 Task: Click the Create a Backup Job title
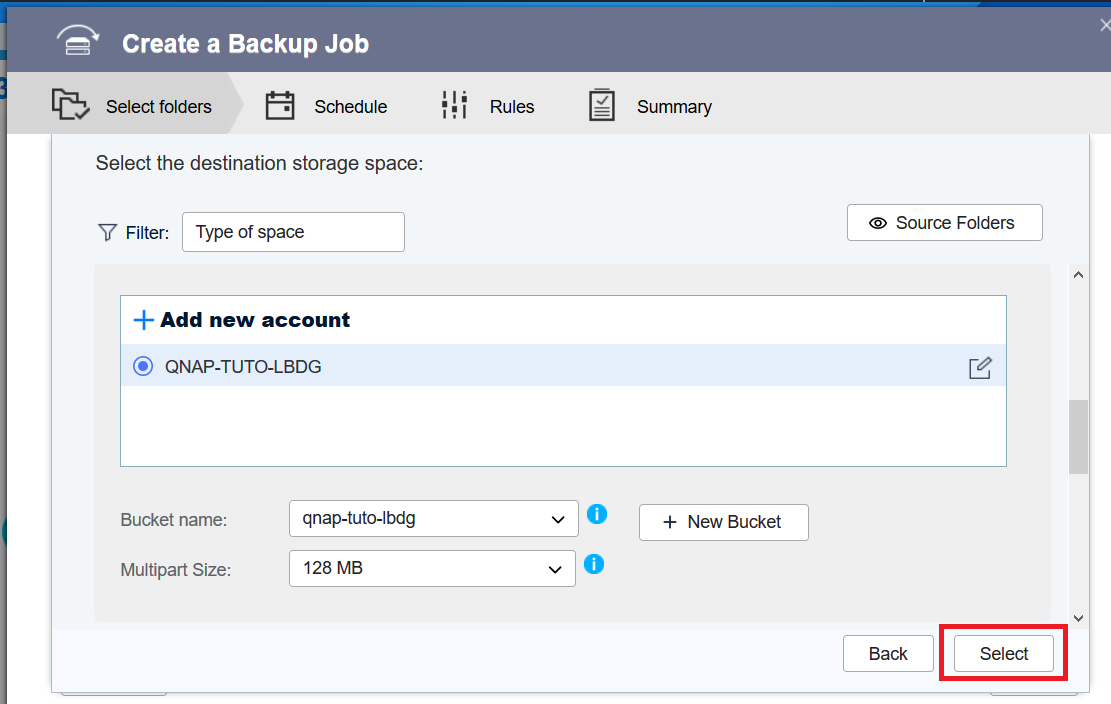point(245,44)
